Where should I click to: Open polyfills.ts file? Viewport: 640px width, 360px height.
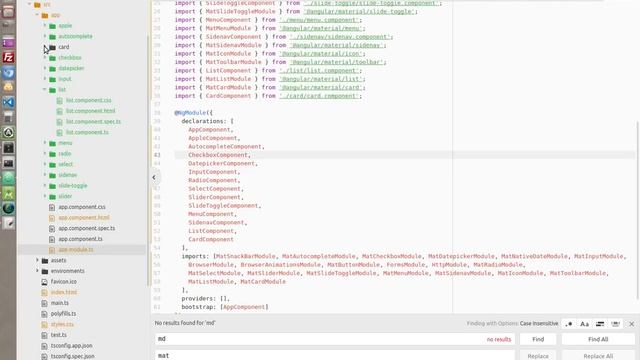(63, 313)
